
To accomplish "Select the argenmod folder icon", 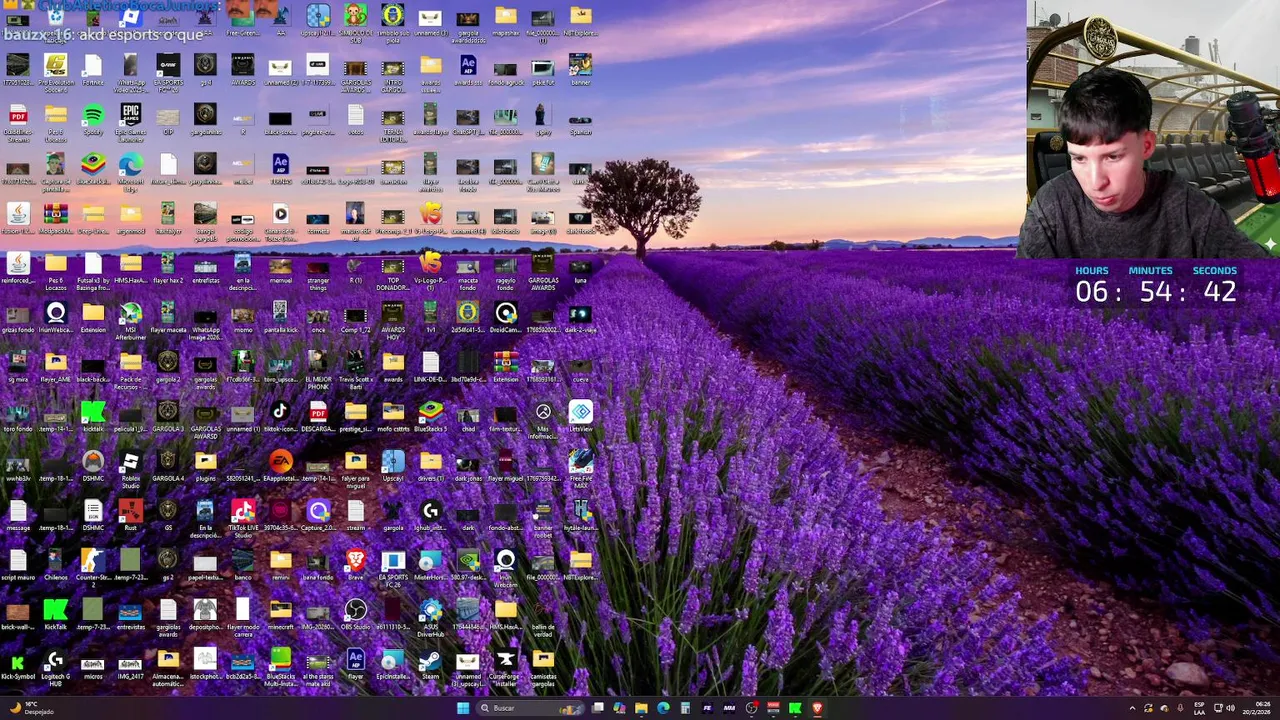I will [130, 218].
